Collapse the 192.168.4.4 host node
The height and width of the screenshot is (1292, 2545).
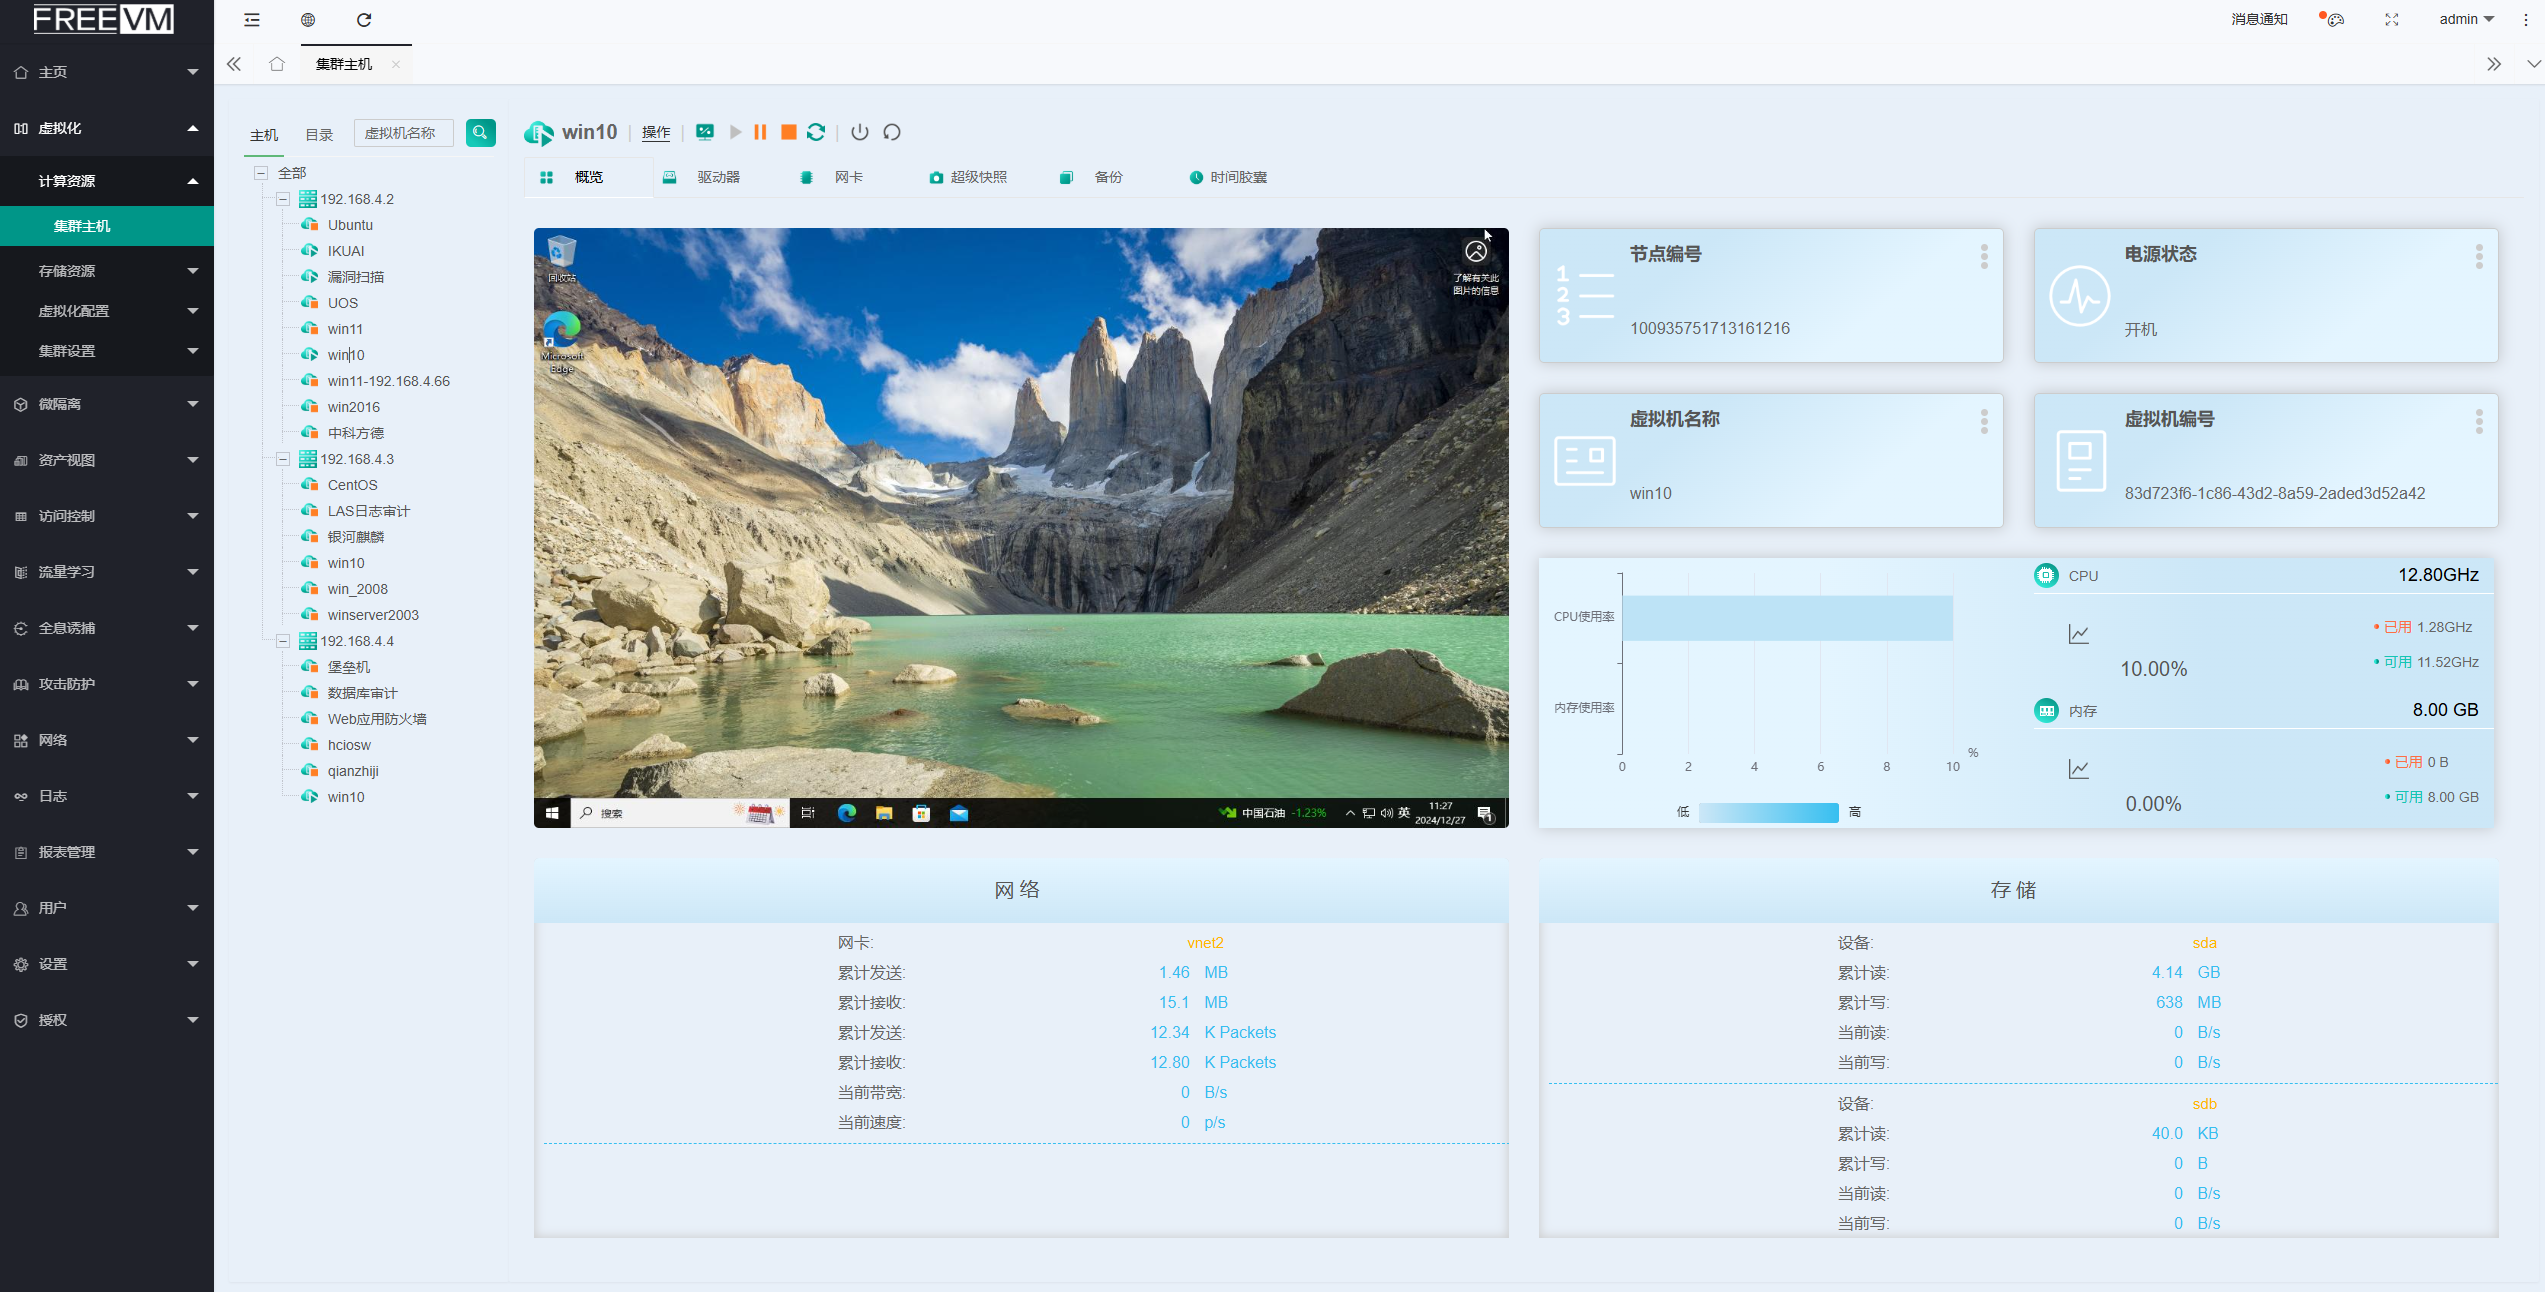click(x=283, y=641)
